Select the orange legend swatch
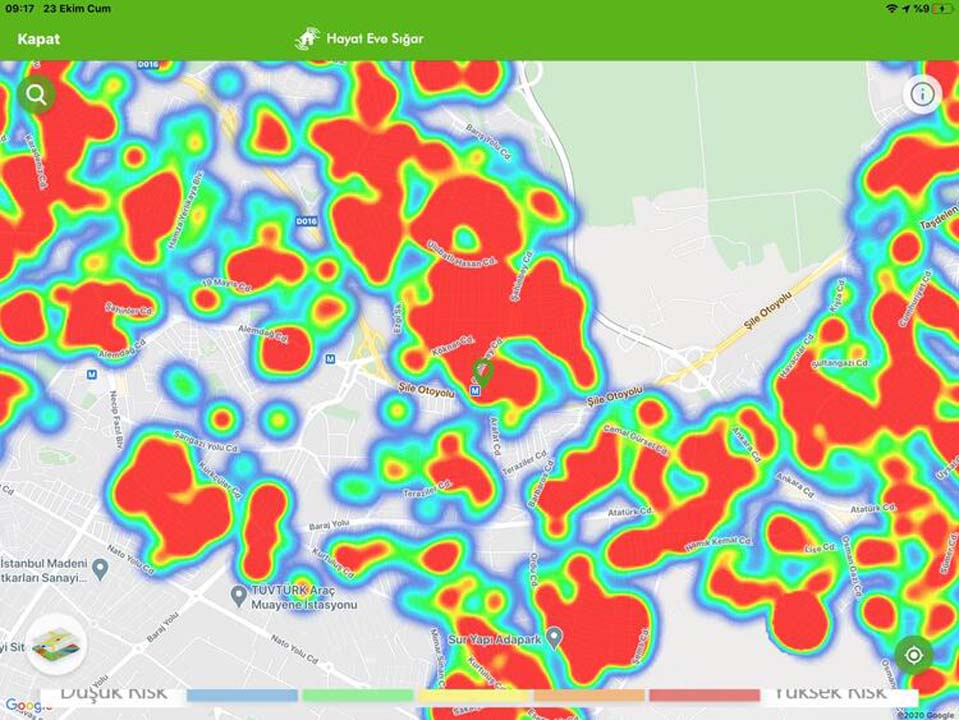 click(589, 696)
